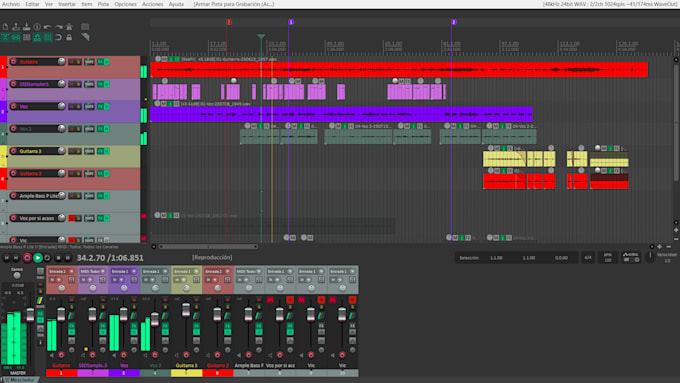Open FX button on Guitarra track panel
The width and height of the screenshot is (680, 383).
100,62
